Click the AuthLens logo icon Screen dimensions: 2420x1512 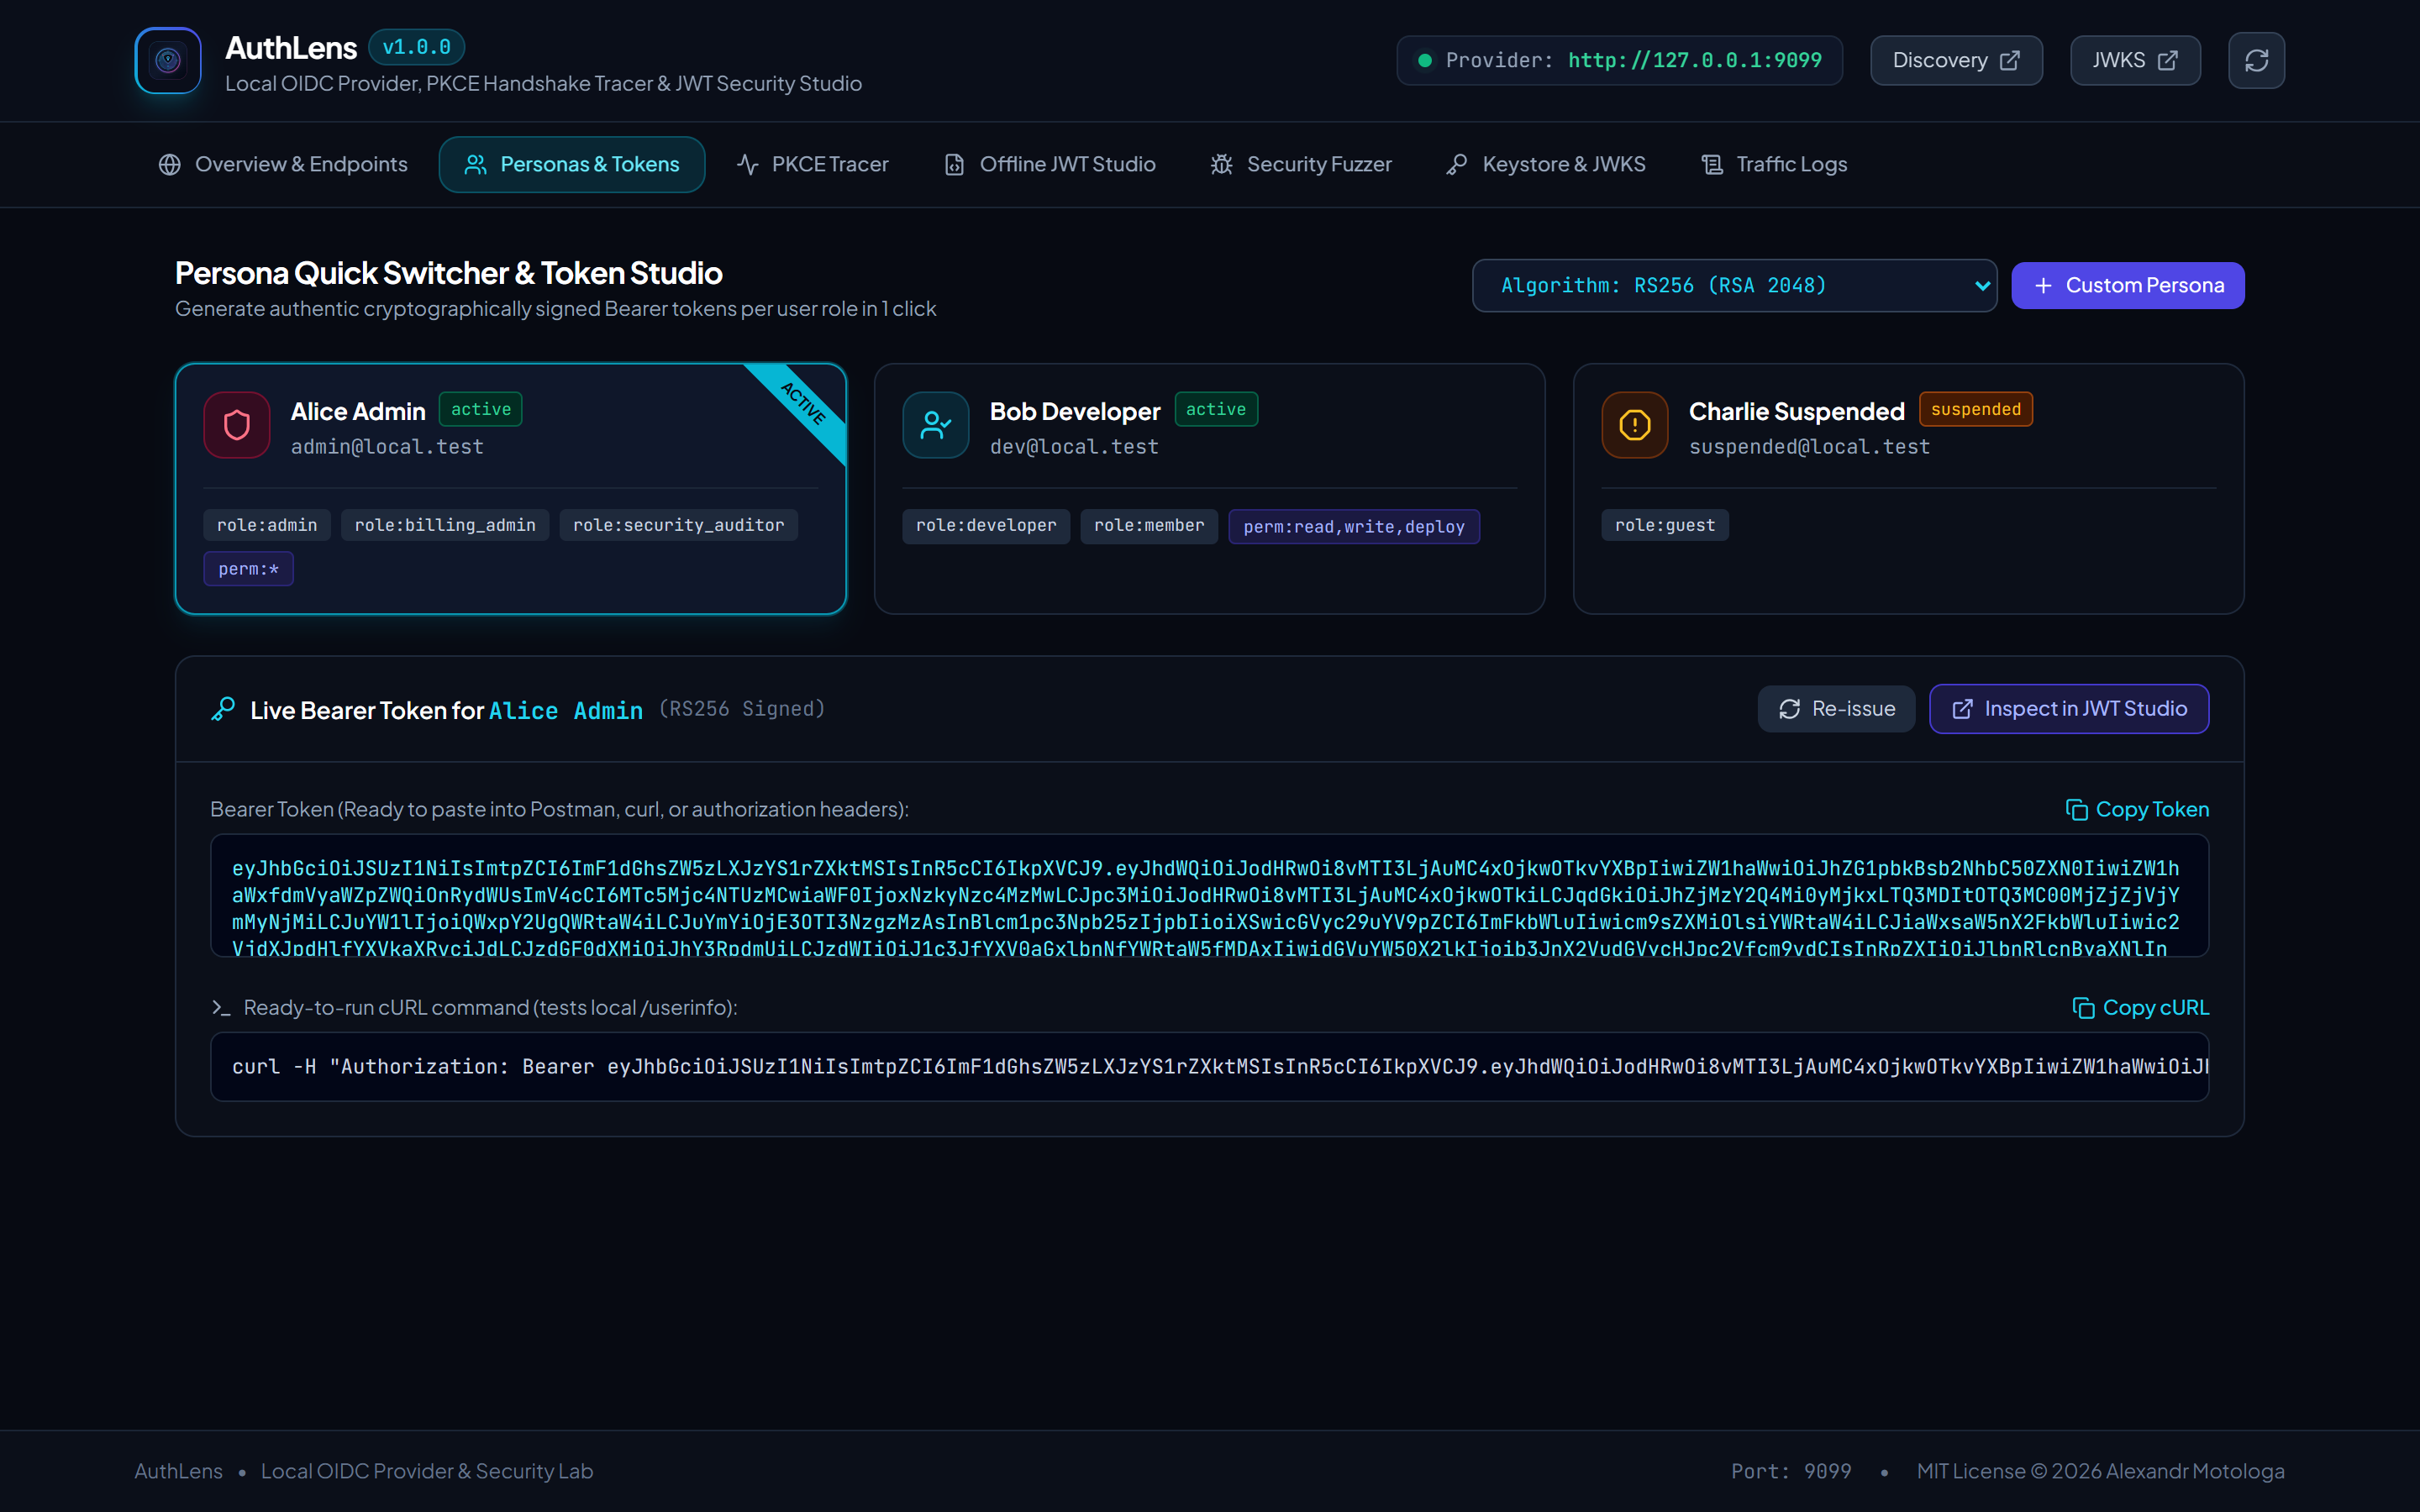click(x=168, y=60)
